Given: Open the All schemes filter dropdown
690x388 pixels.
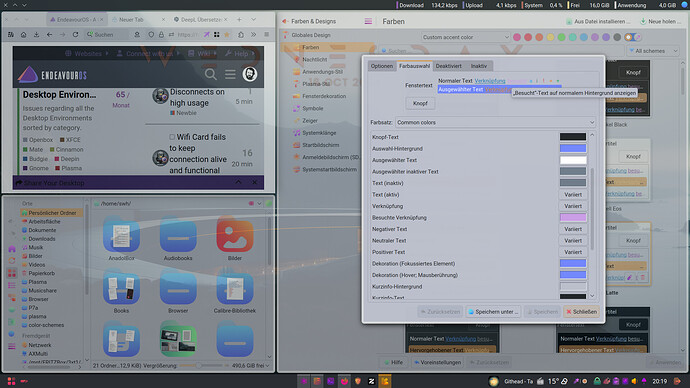Looking at the screenshot, I should click(653, 51).
